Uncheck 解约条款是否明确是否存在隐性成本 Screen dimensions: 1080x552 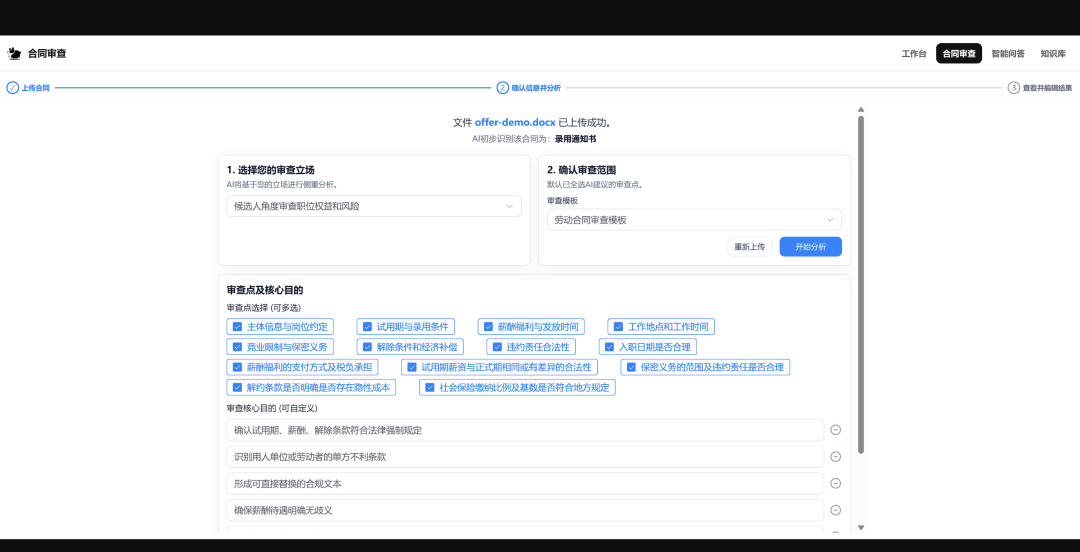click(x=237, y=387)
